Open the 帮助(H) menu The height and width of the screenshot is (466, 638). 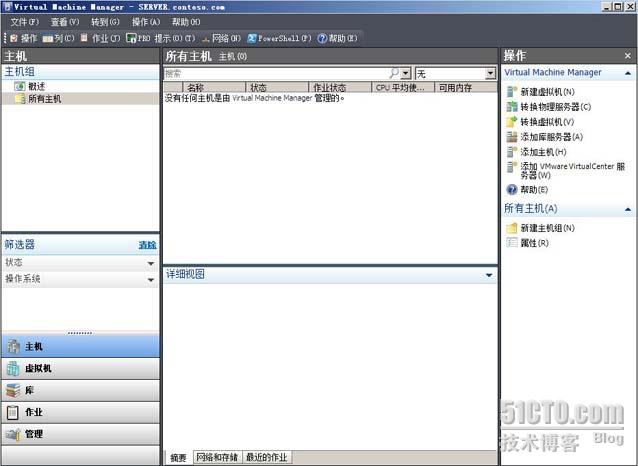[x=186, y=22]
